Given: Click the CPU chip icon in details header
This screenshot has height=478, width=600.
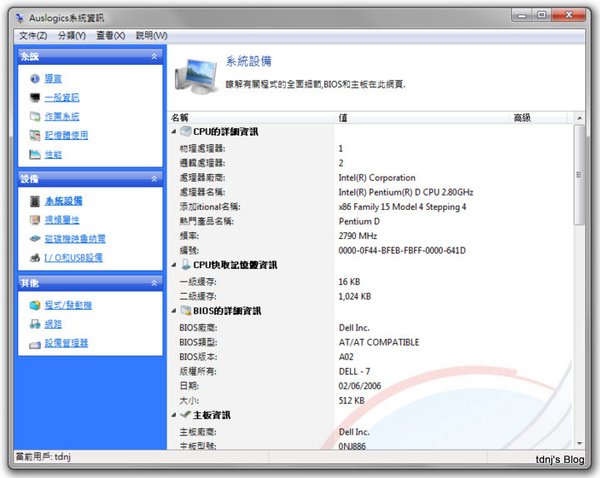Looking at the screenshot, I should [186, 131].
